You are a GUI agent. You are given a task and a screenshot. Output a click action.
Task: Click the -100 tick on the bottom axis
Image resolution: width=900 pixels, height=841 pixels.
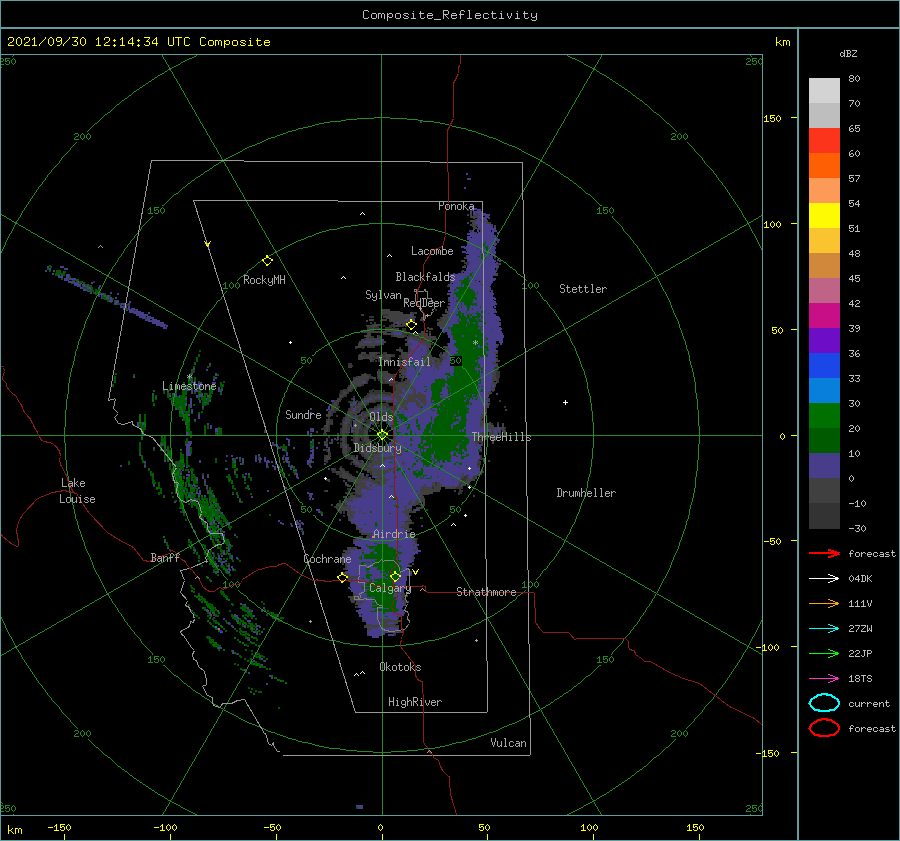coord(165,827)
